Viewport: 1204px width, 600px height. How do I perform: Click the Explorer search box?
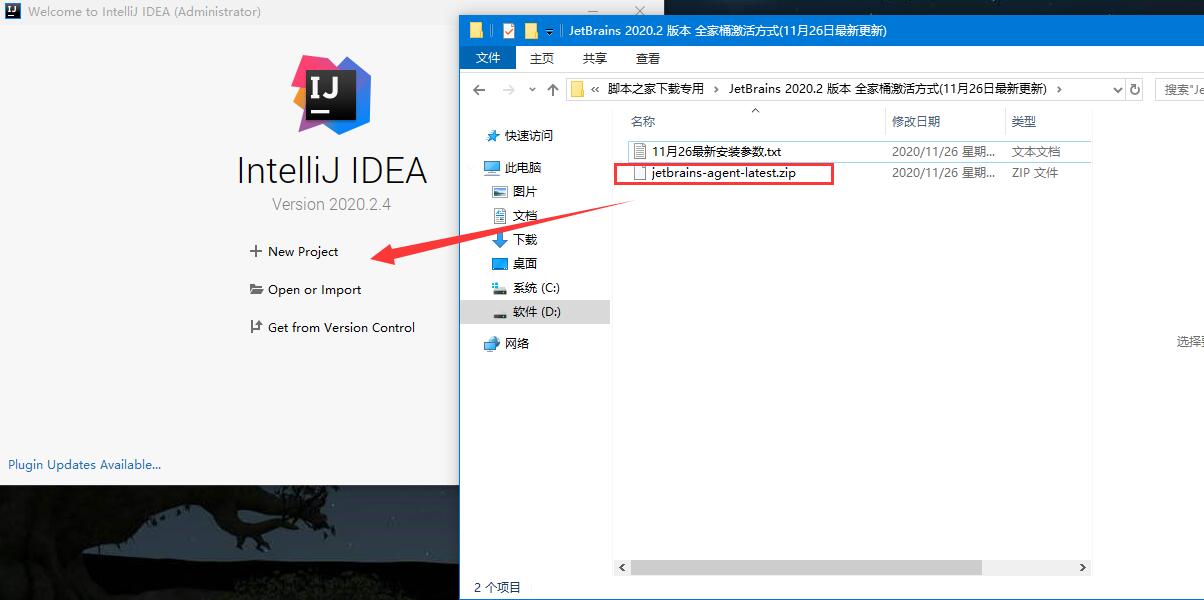pos(1179,89)
